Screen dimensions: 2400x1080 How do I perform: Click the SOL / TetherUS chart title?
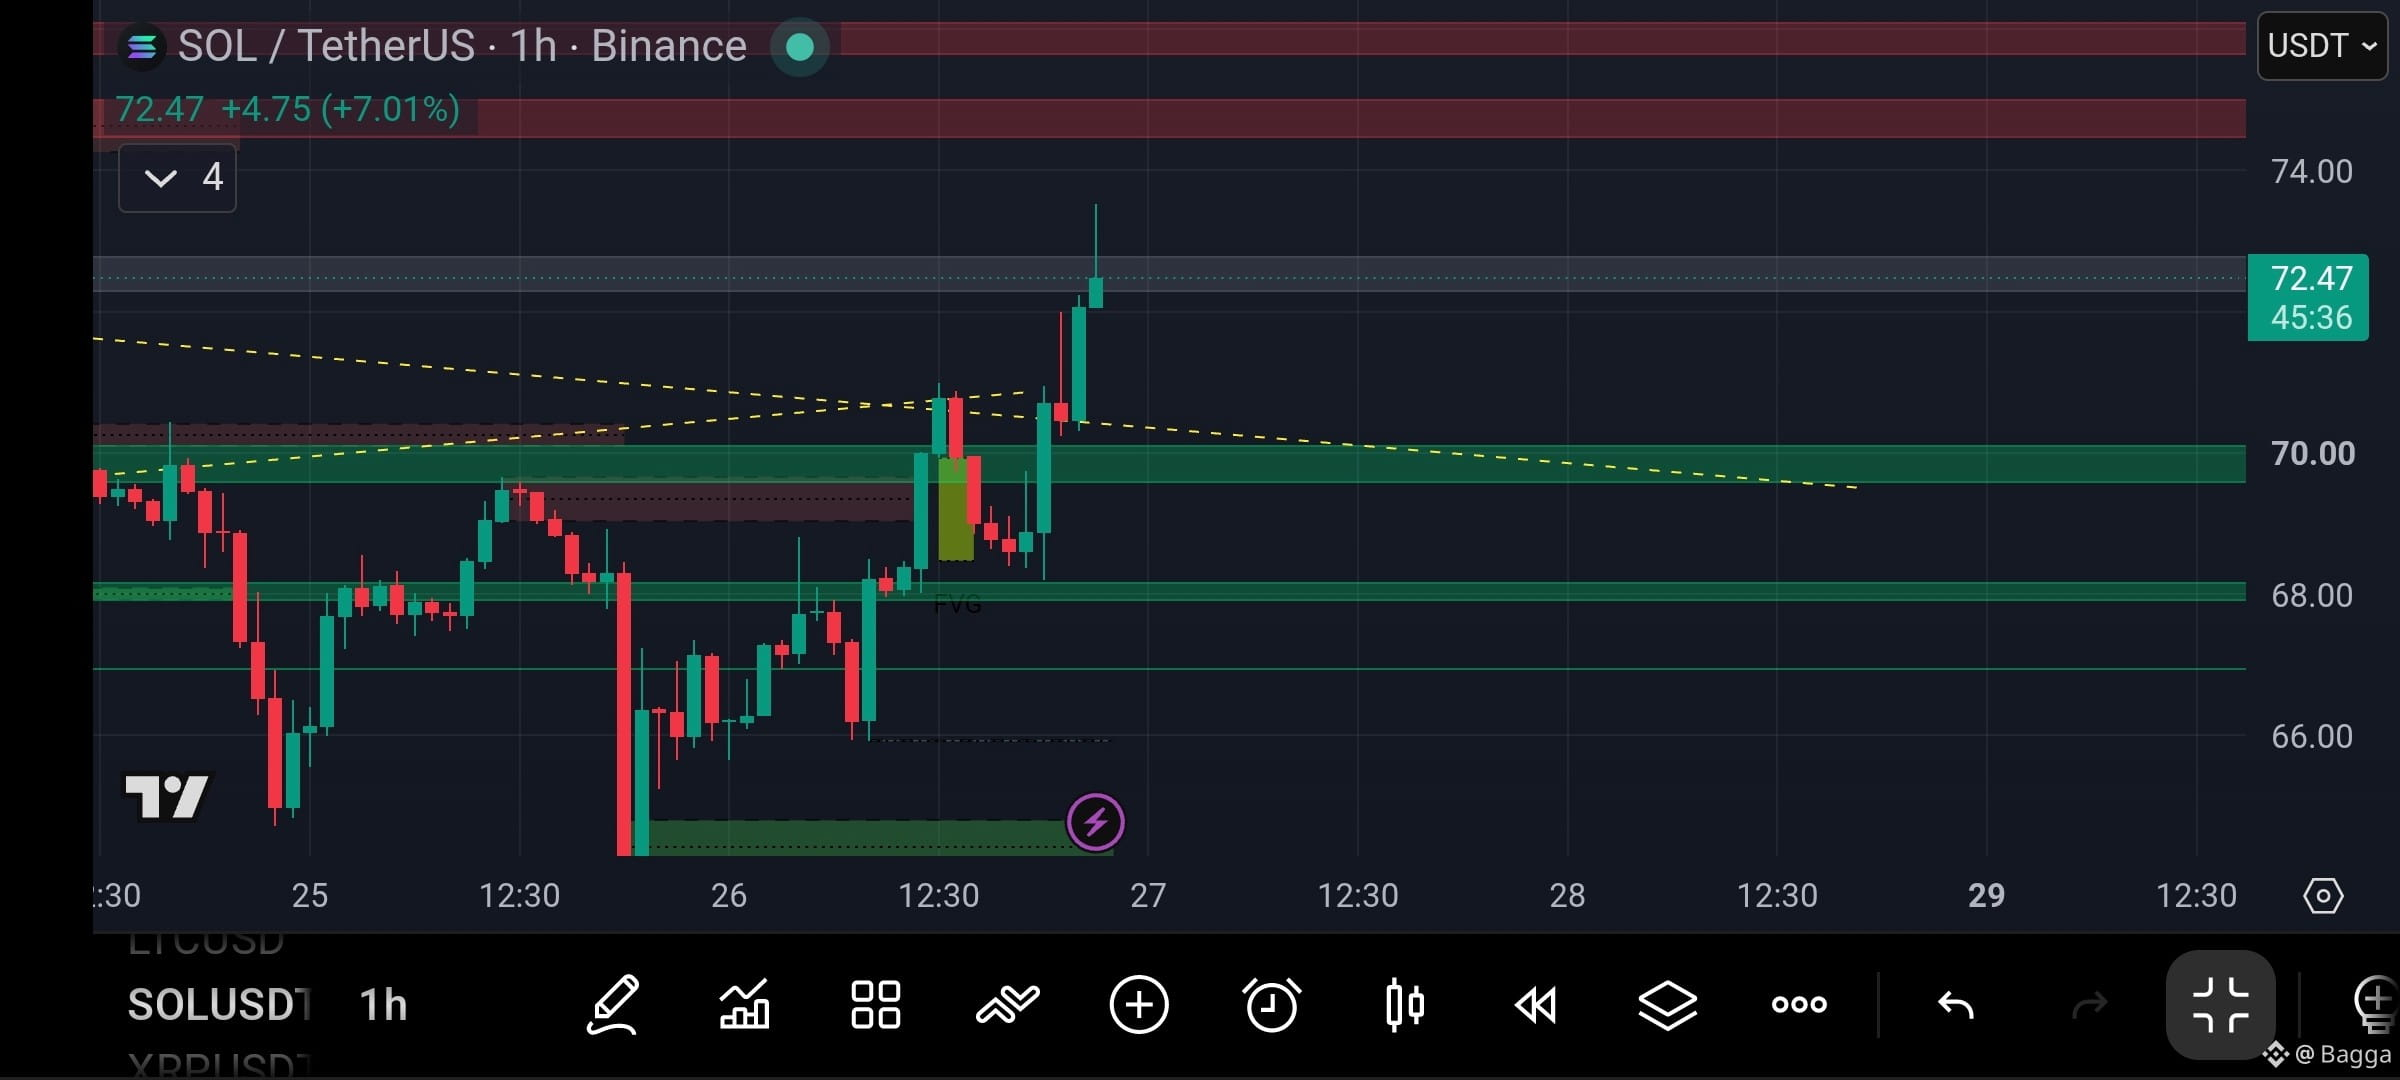pyautogui.click(x=462, y=46)
